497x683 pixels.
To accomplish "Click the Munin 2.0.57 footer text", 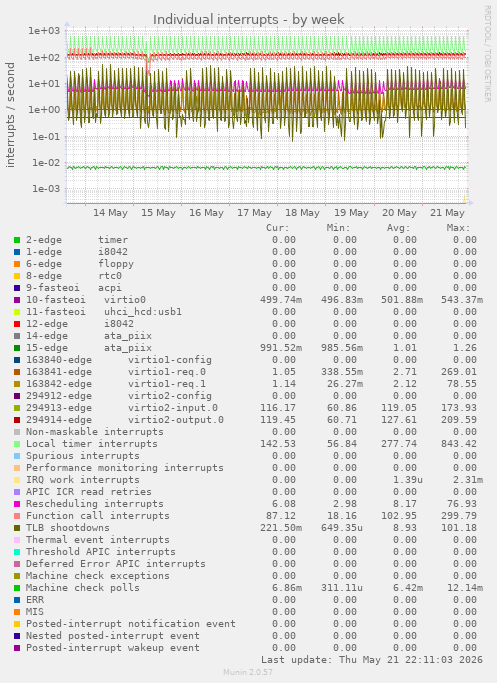I will (248, 672).
